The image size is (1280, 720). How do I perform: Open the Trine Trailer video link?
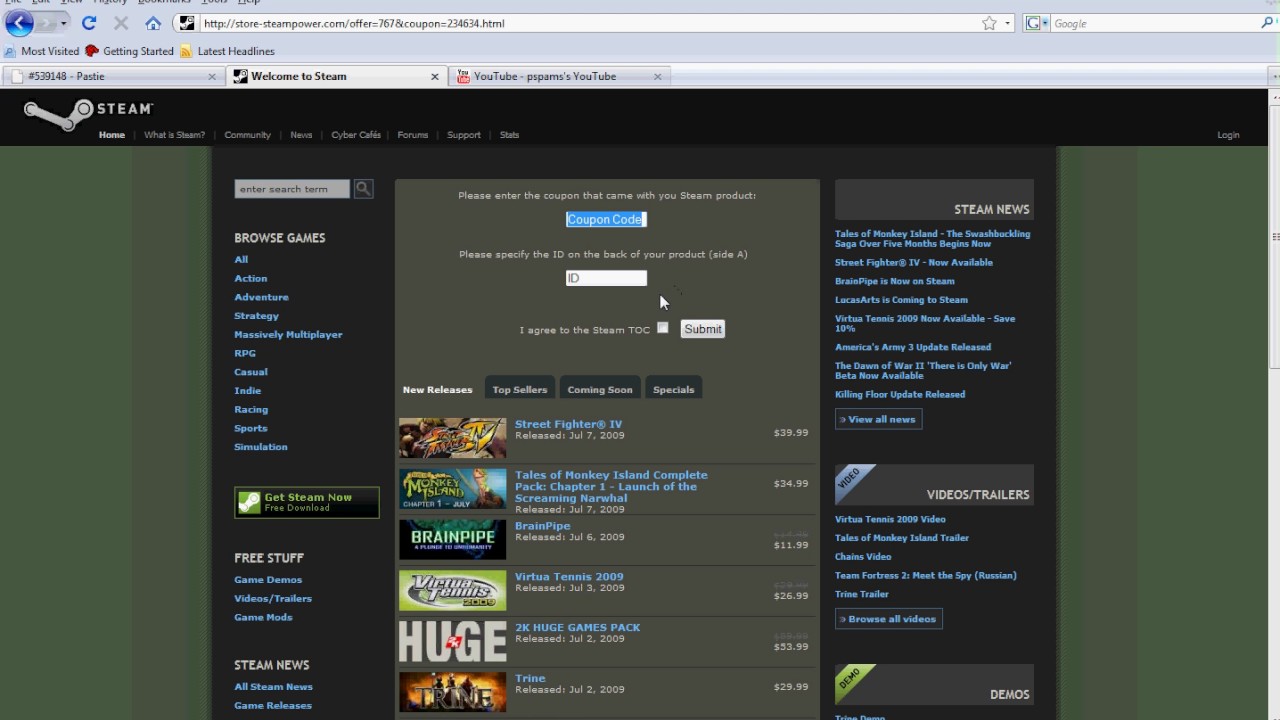[x=861, y=594]
